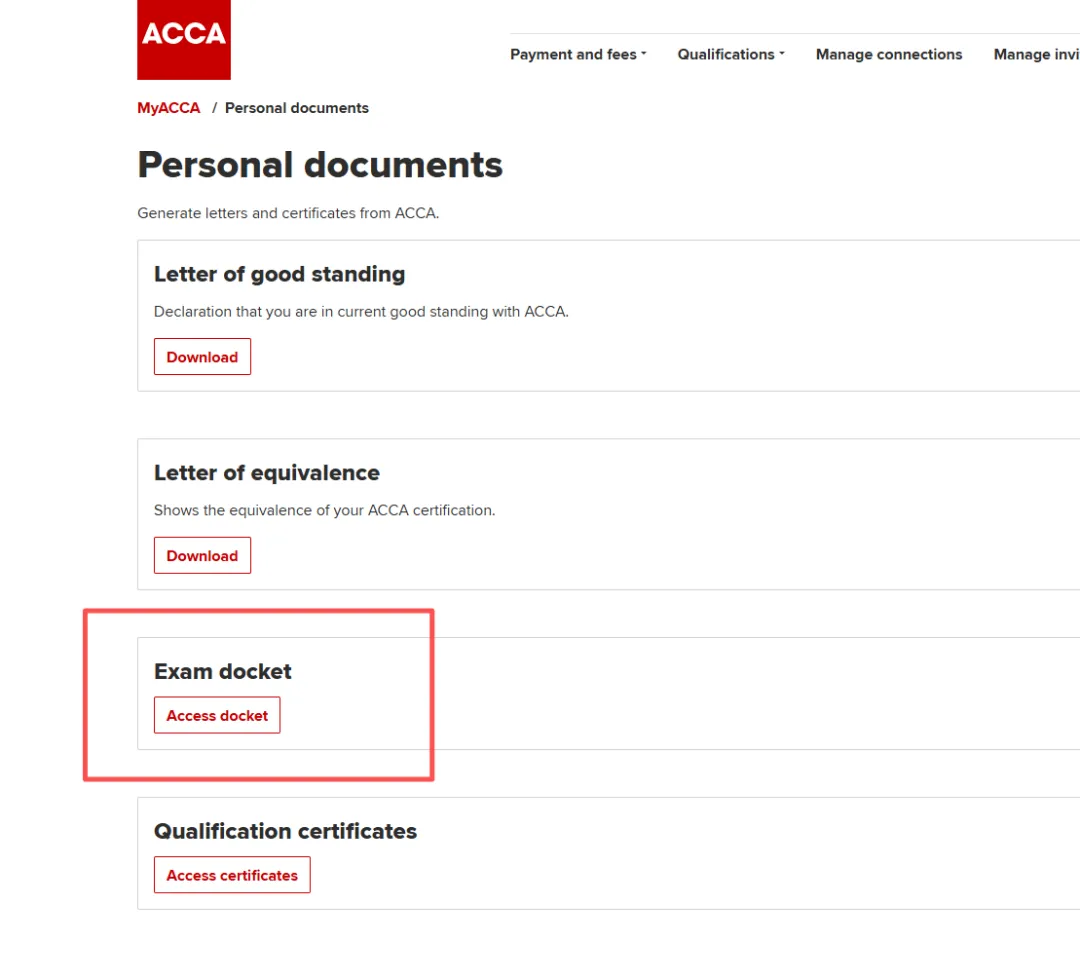Screen dimensions: 1080x979
Task: Click the Qualification certificates heading
Action: pos(285,831)
